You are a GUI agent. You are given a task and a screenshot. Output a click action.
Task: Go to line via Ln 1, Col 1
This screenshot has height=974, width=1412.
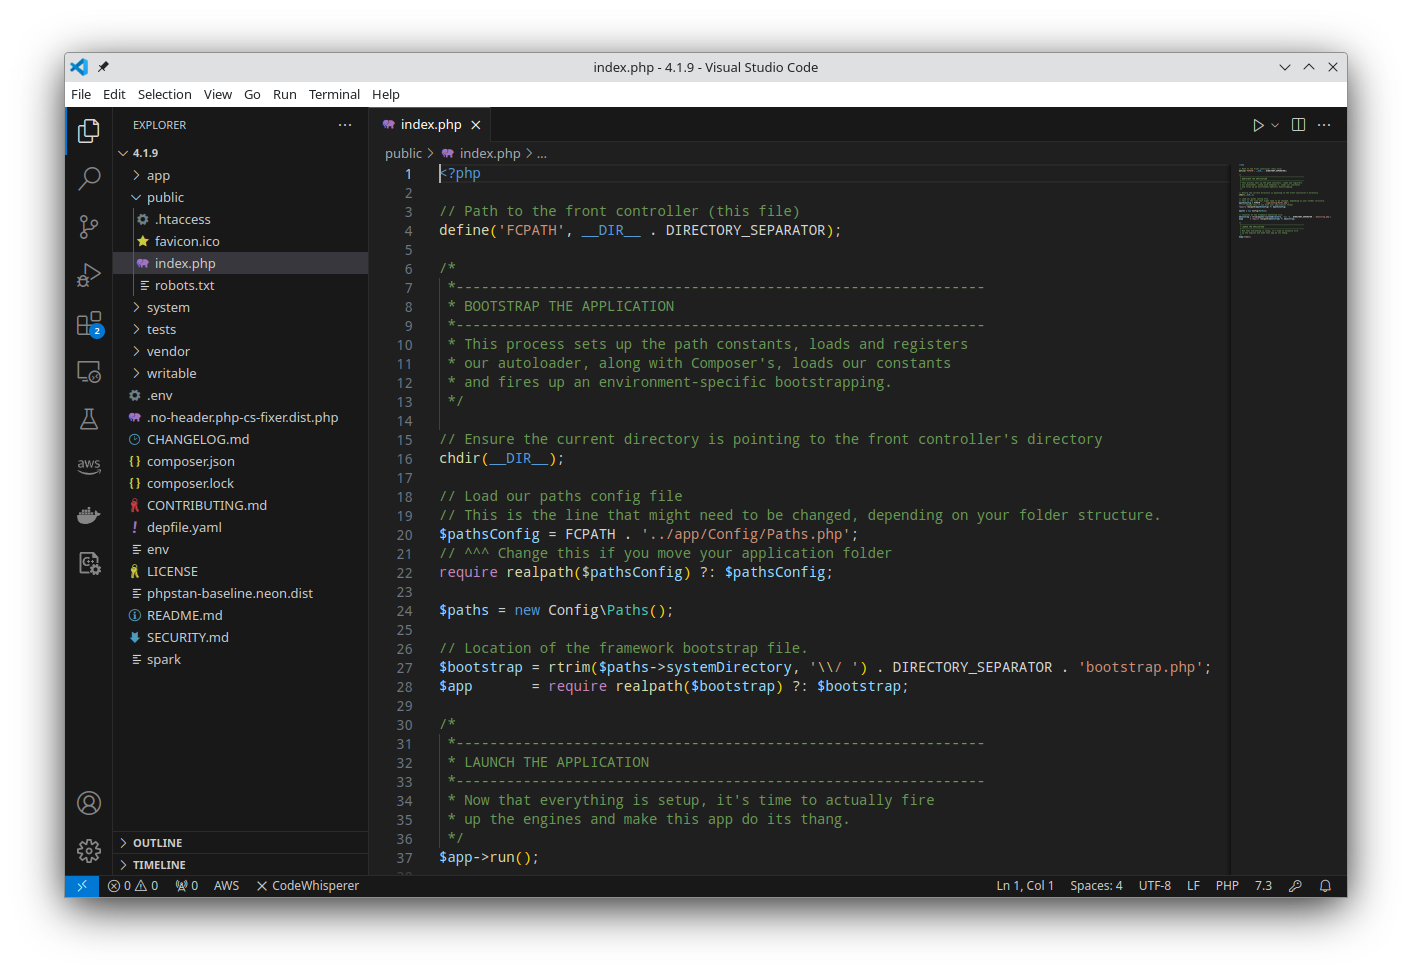click(1025, 886)
